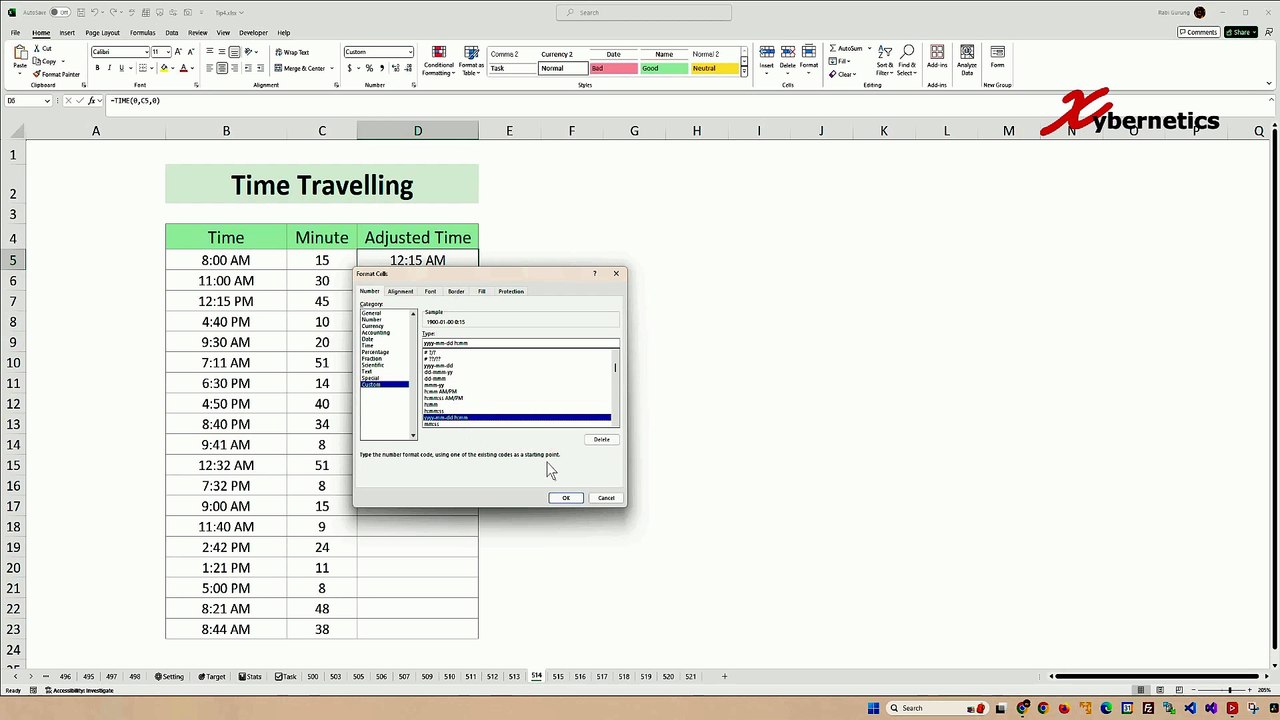Click the font fill color icon
Viewport: 1280px width, 720px height.
tap(164, 68)
